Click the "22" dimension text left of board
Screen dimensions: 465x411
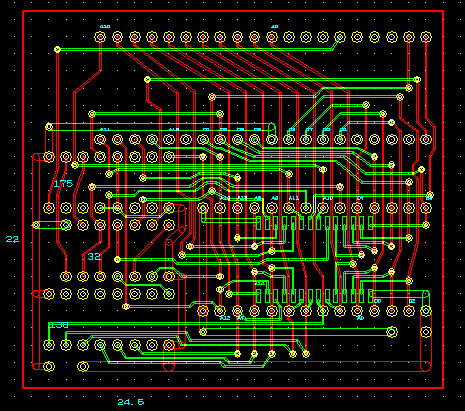(13, 239)
